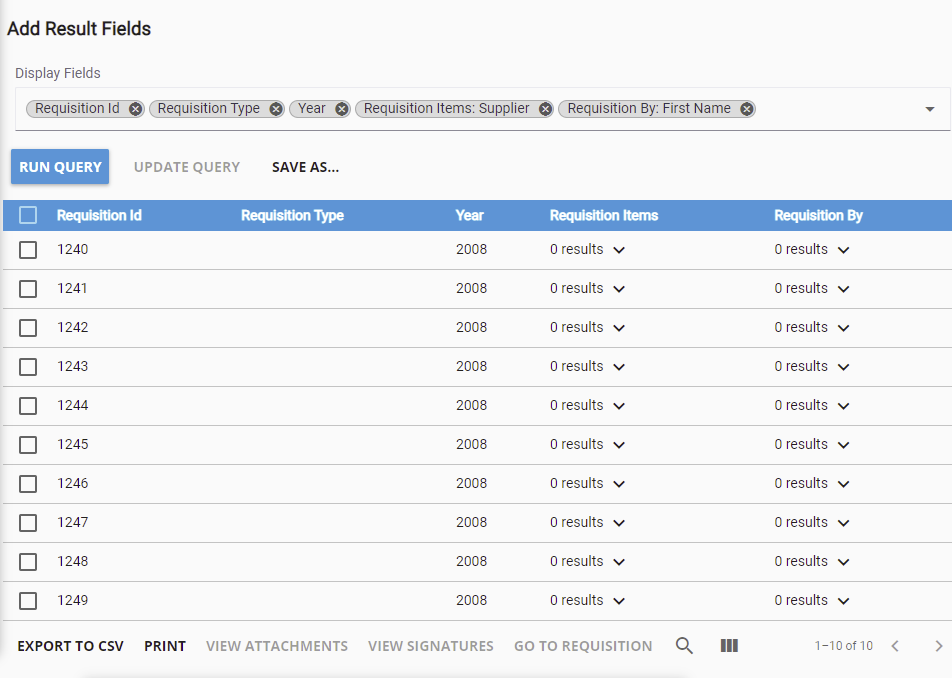The width and height of the screenshot is (952, 678).
Task: Tick the checkbox for requisition 1244
Action: 28,405
